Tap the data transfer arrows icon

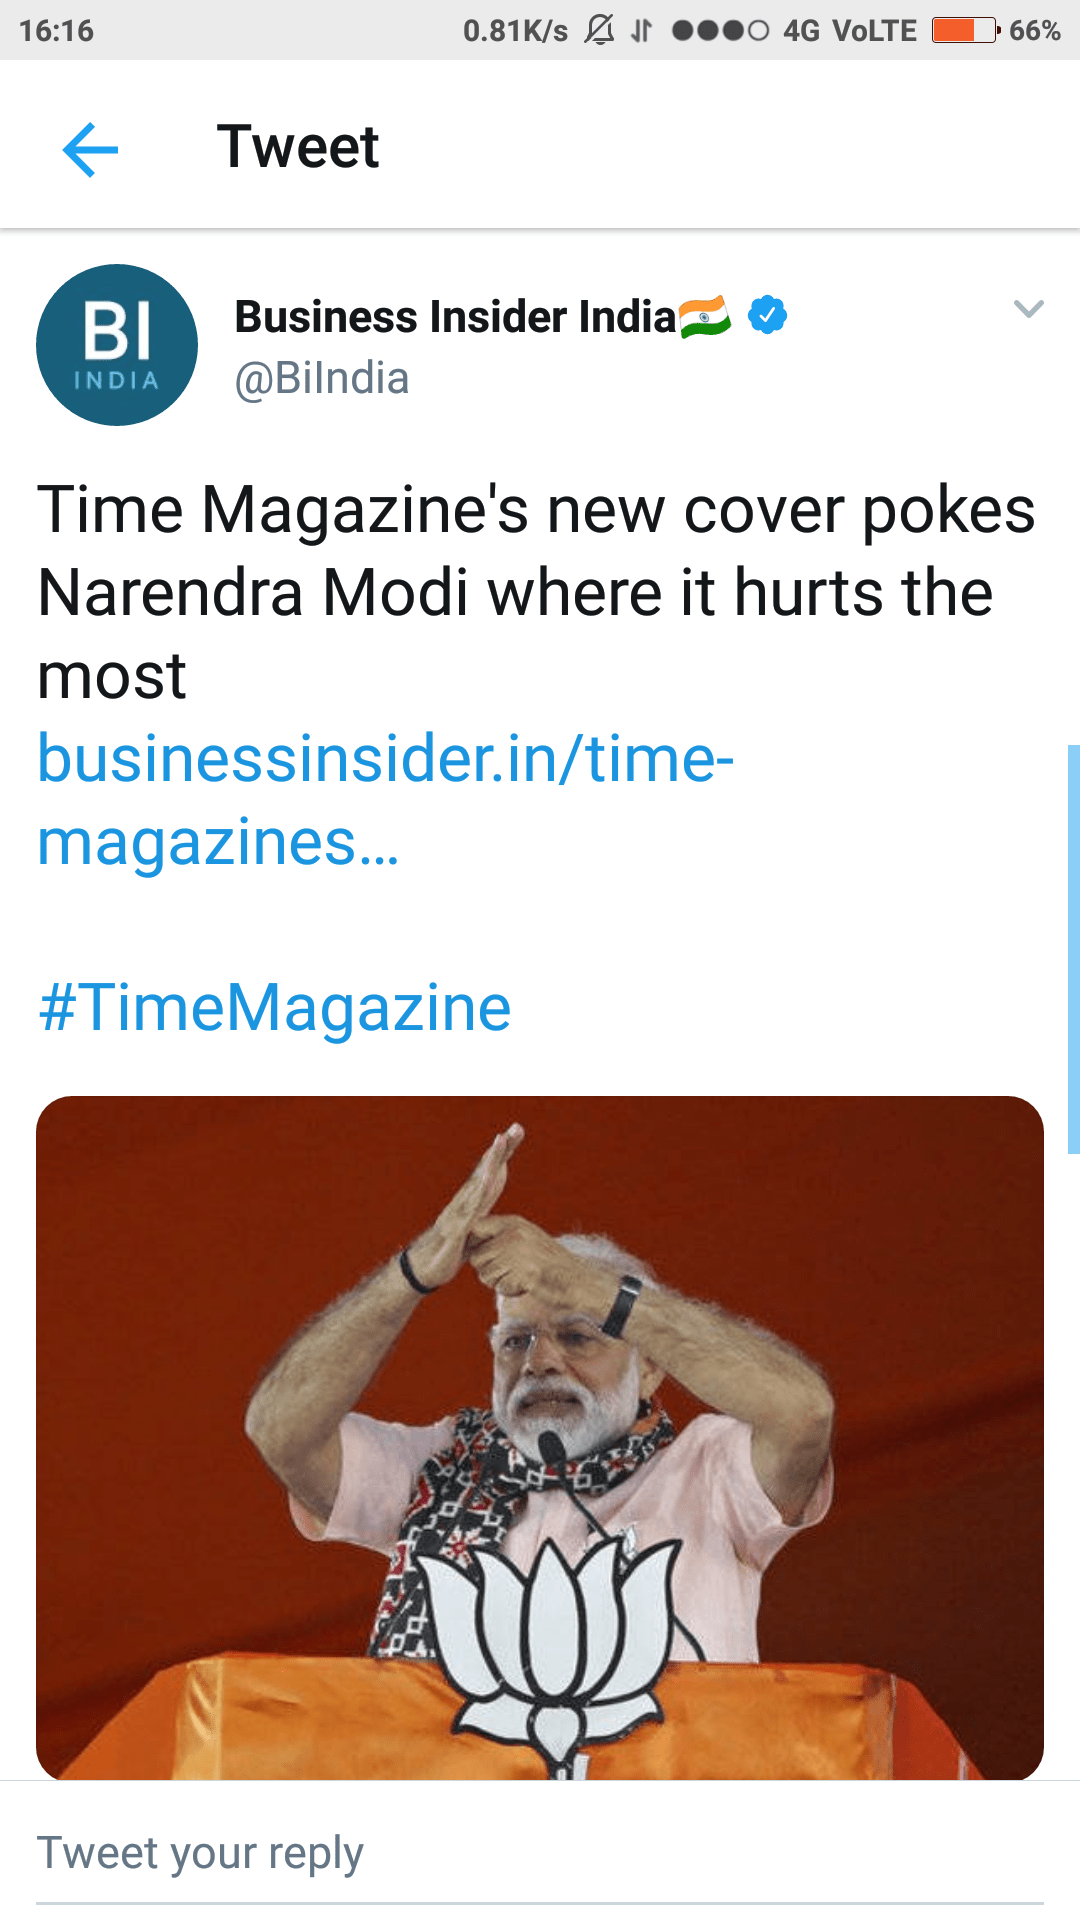[641, 31]
